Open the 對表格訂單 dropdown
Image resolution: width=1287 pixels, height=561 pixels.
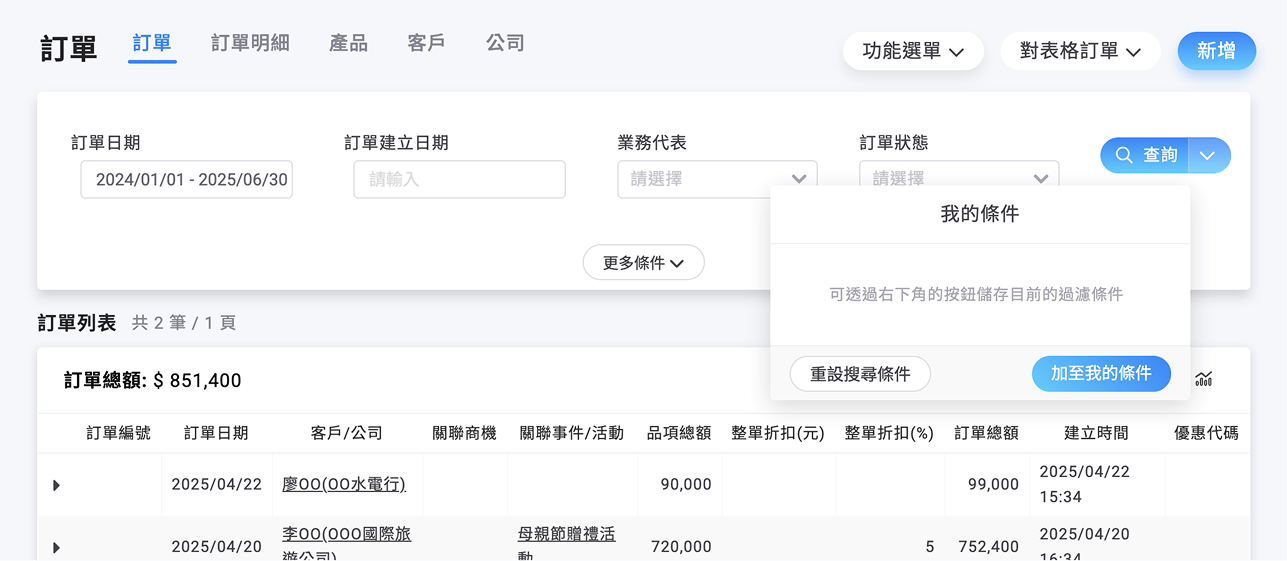pos(1080,51)
